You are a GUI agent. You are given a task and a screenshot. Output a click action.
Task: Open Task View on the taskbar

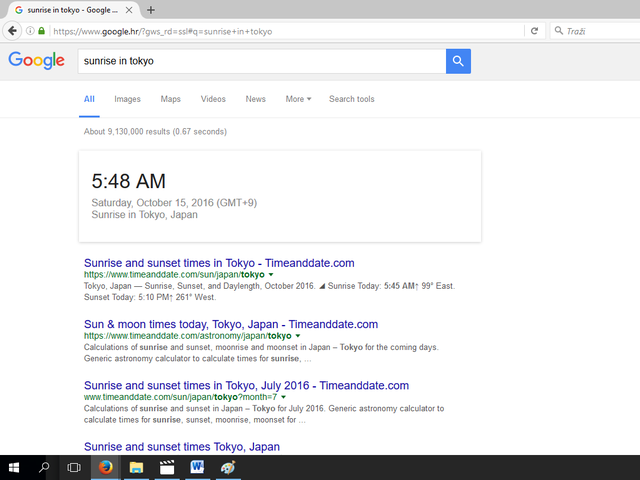click(74, 468)
